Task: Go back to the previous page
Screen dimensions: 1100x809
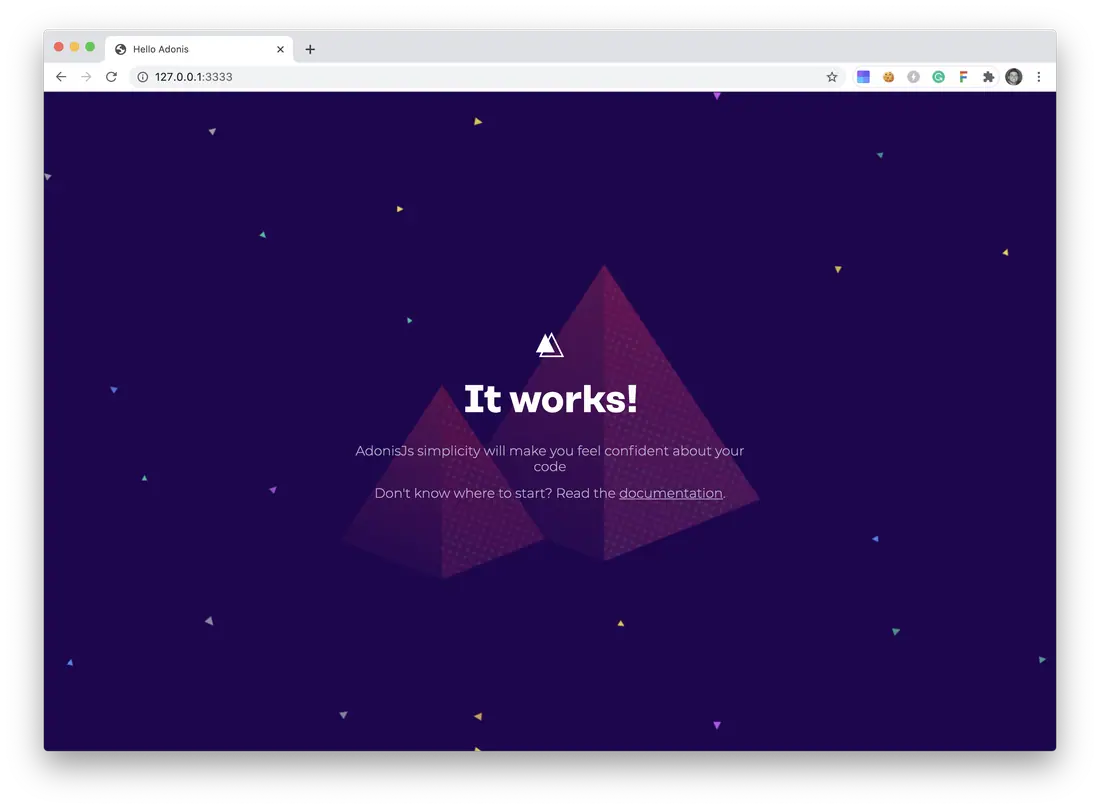Action: coord(61,76)
